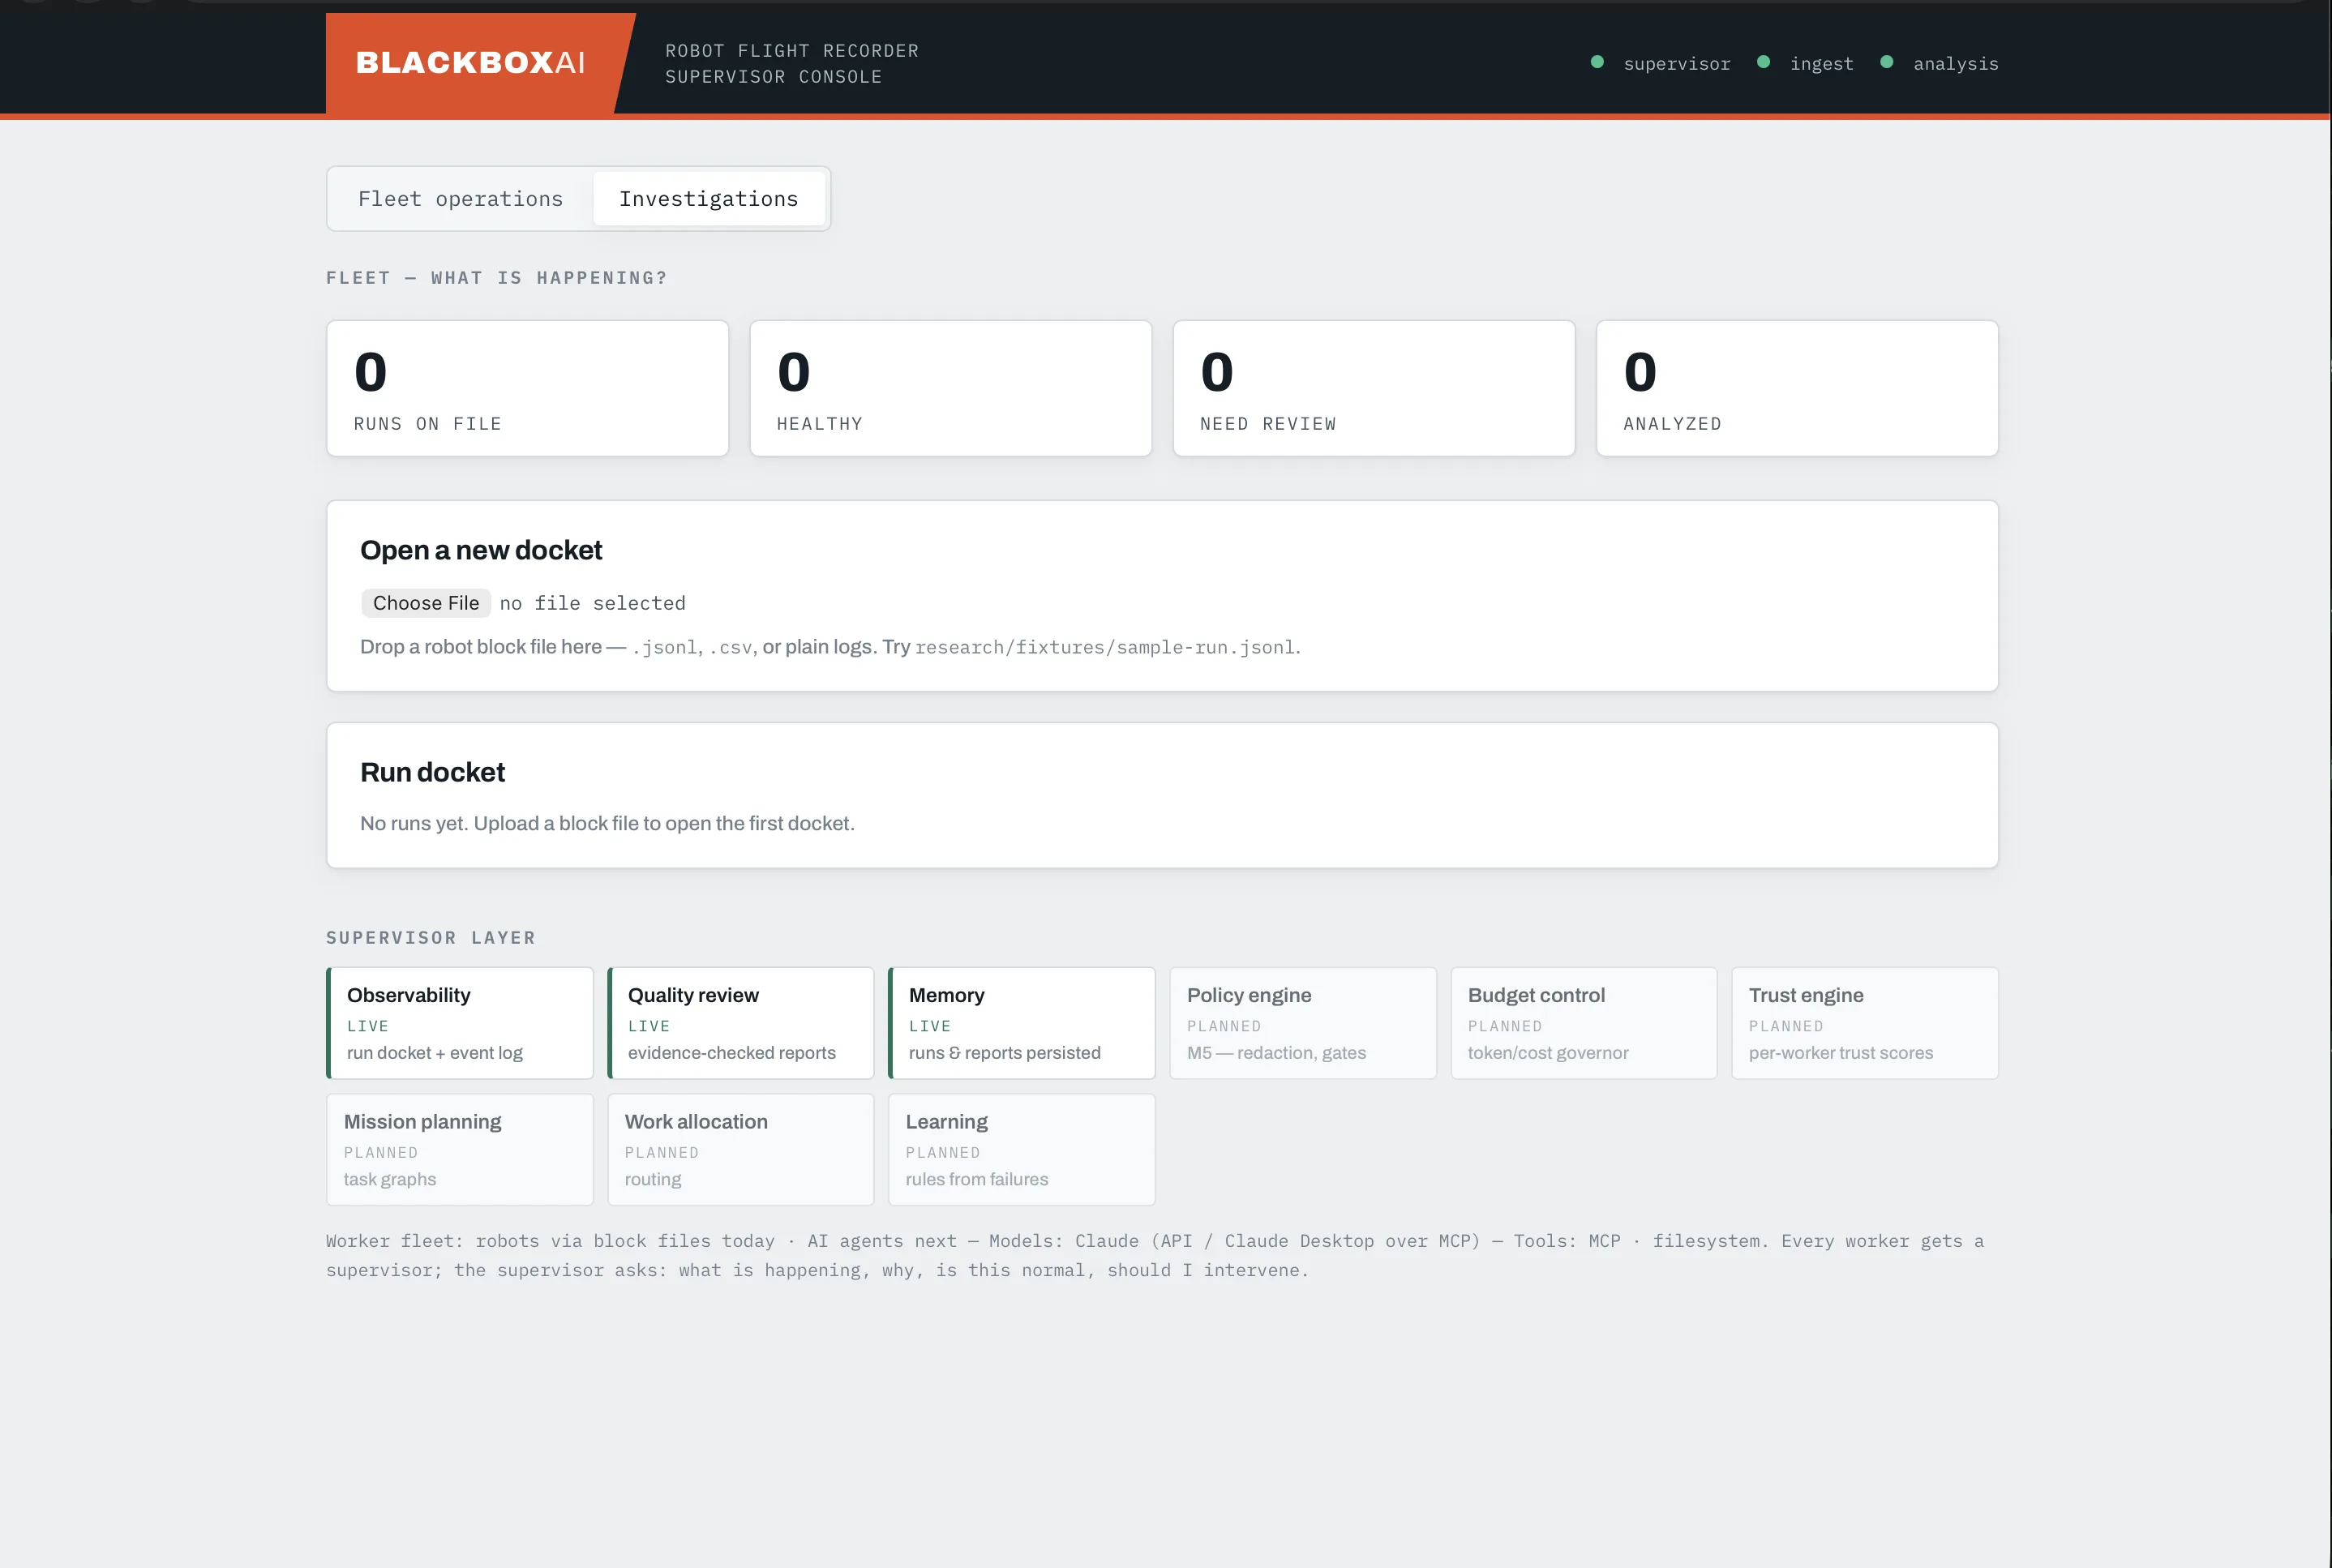Open the Work allocation planned card
The image size is (2332, 1568).
point(741,1149)
